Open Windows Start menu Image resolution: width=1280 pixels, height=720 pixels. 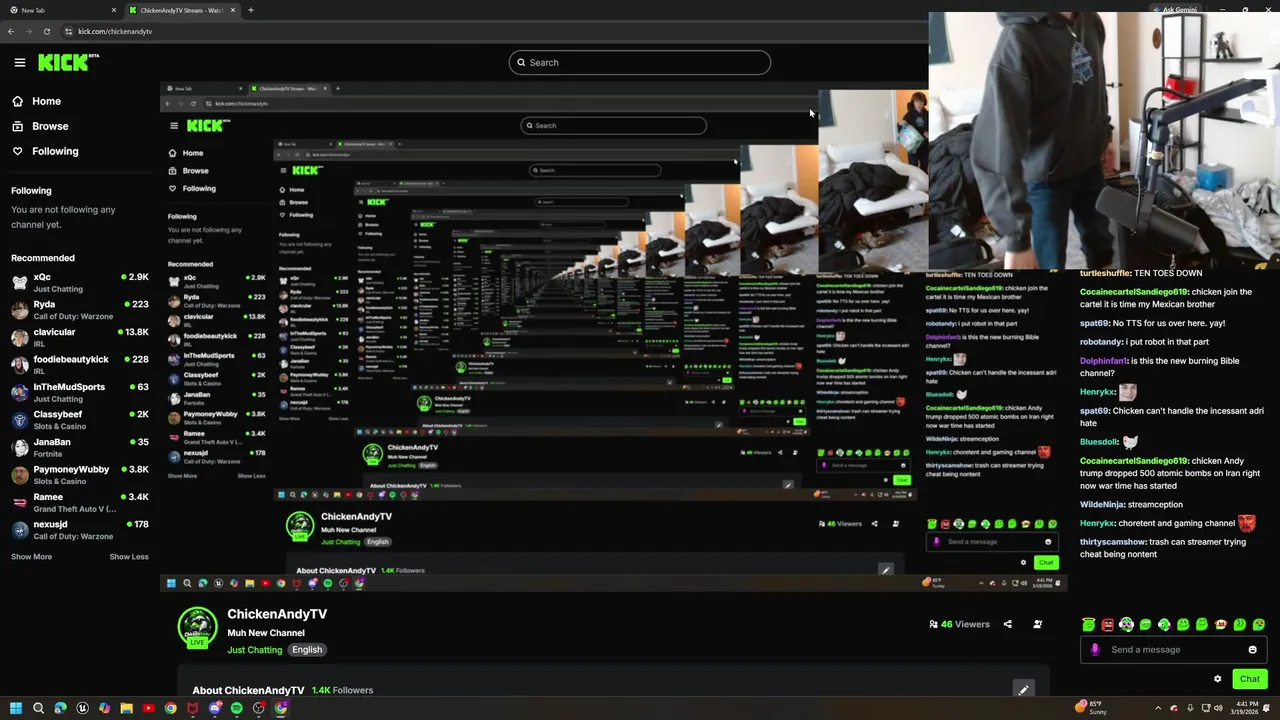click(16, 708)
